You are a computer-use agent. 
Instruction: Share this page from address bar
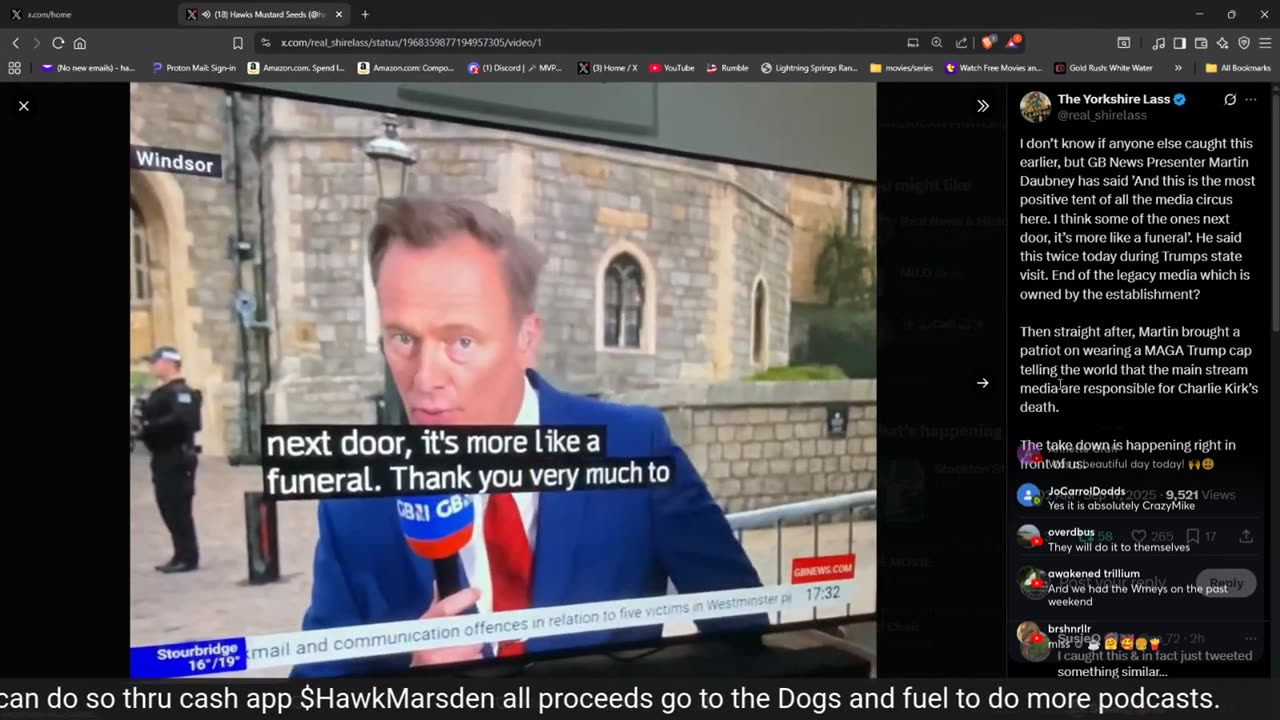coord(961,43)
